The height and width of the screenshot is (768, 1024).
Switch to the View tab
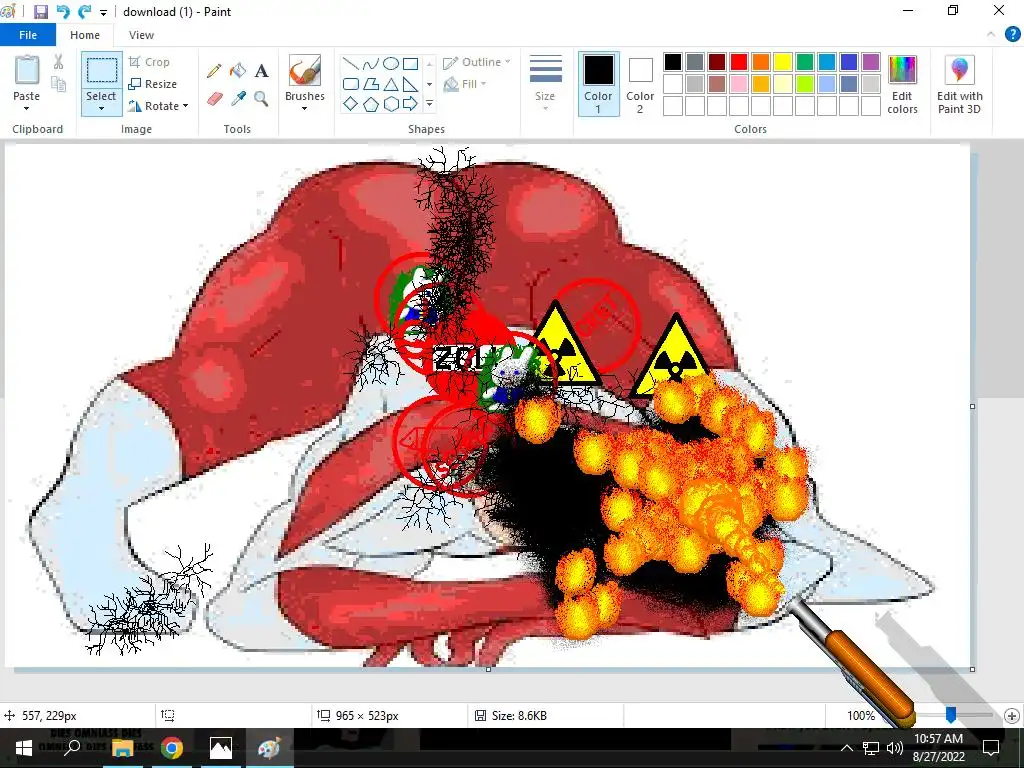point(141,35)
